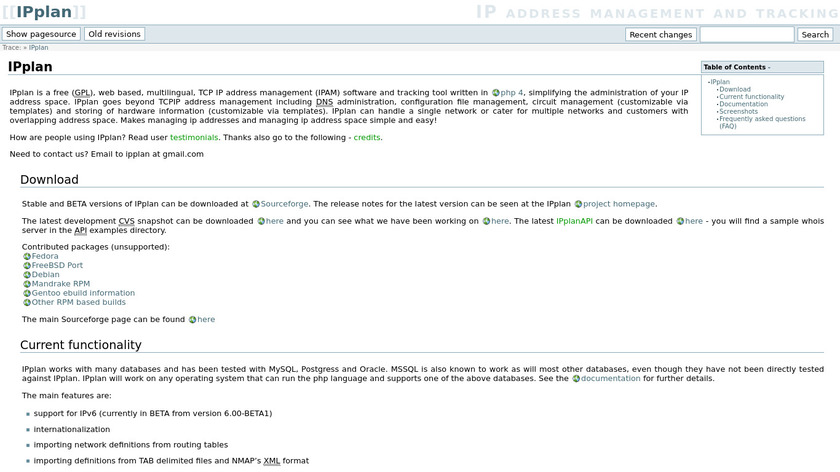The width and height of the screenshot is (840, 472).
Task: Jump to IPplan in Table of Contents
Action: tap(720, 82)
